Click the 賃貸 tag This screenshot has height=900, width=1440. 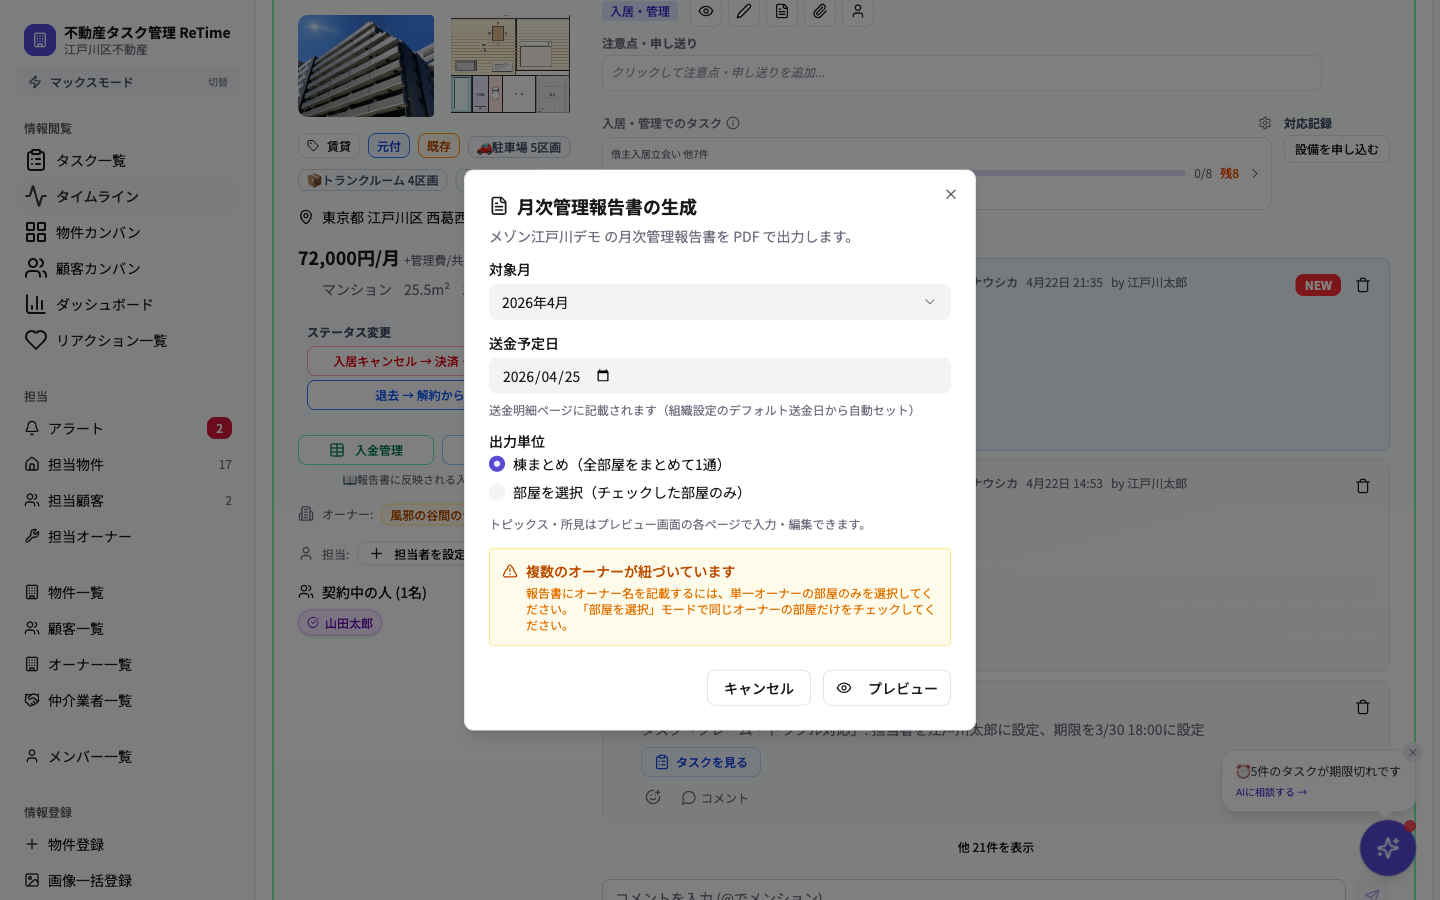click(x=329, y=146)
